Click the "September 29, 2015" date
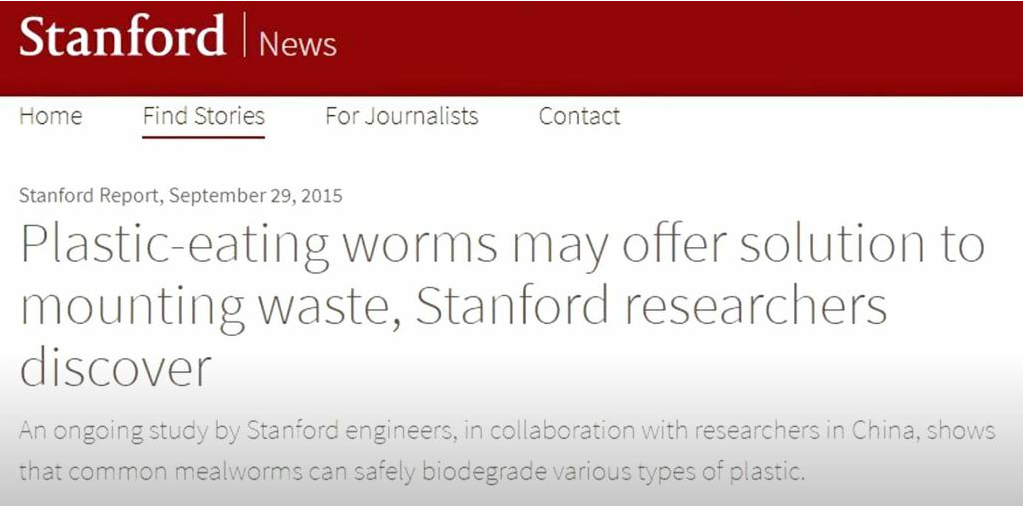The image size is (1024, 507). (x=255, y=195)
